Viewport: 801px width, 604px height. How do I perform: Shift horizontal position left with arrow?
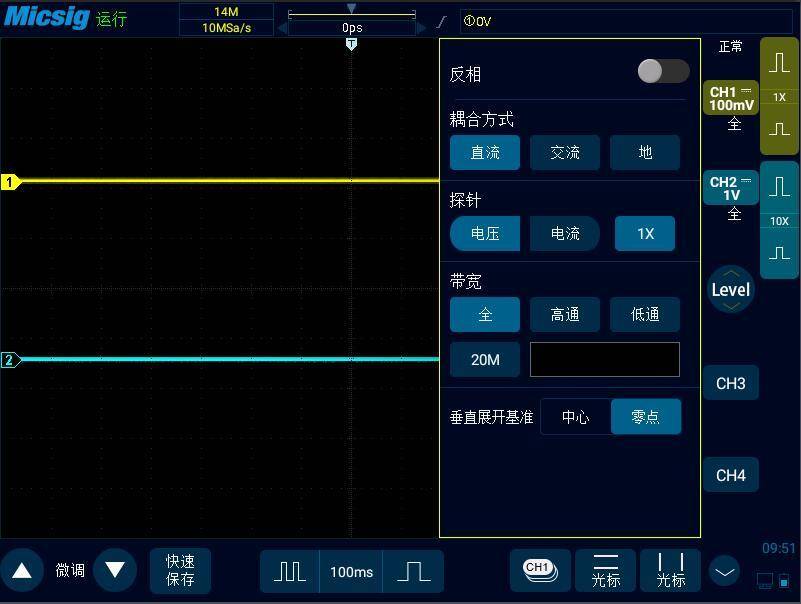point(282,28)
